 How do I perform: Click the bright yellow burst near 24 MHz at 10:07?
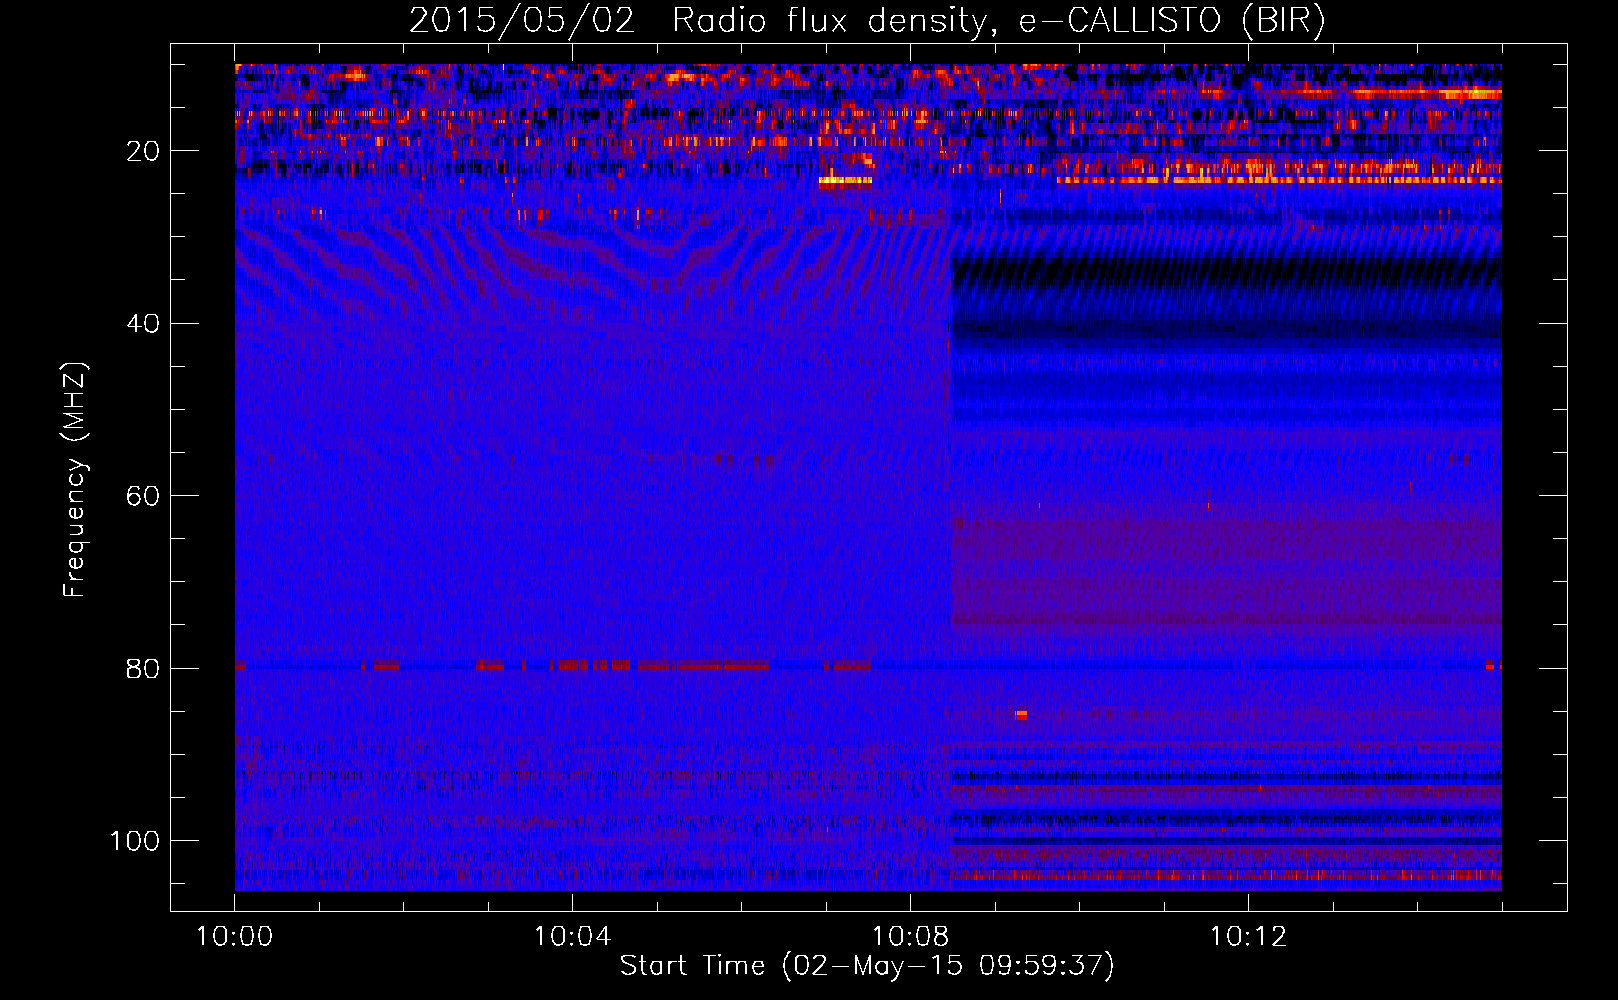(845, 182)
